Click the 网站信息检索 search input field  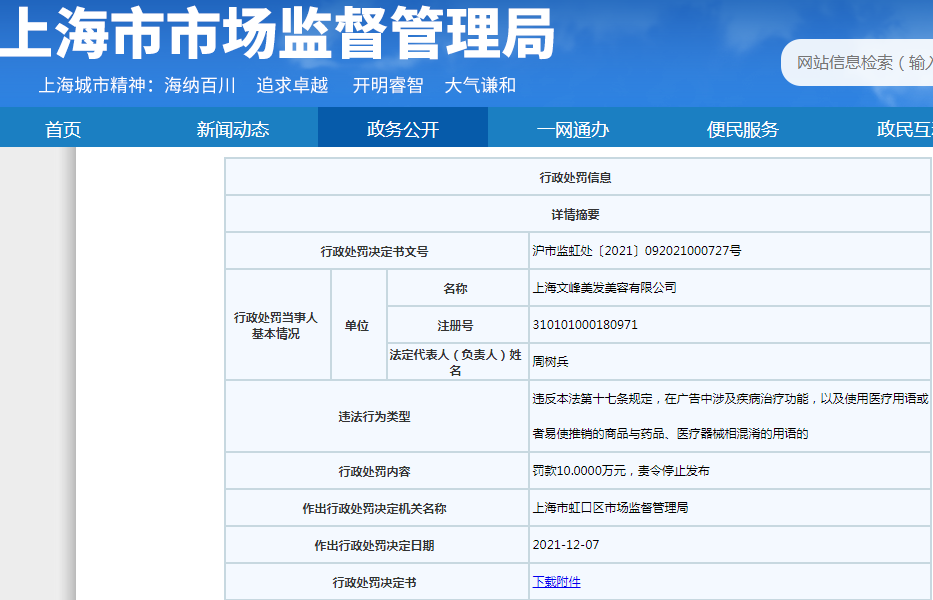tap(862, 62)
